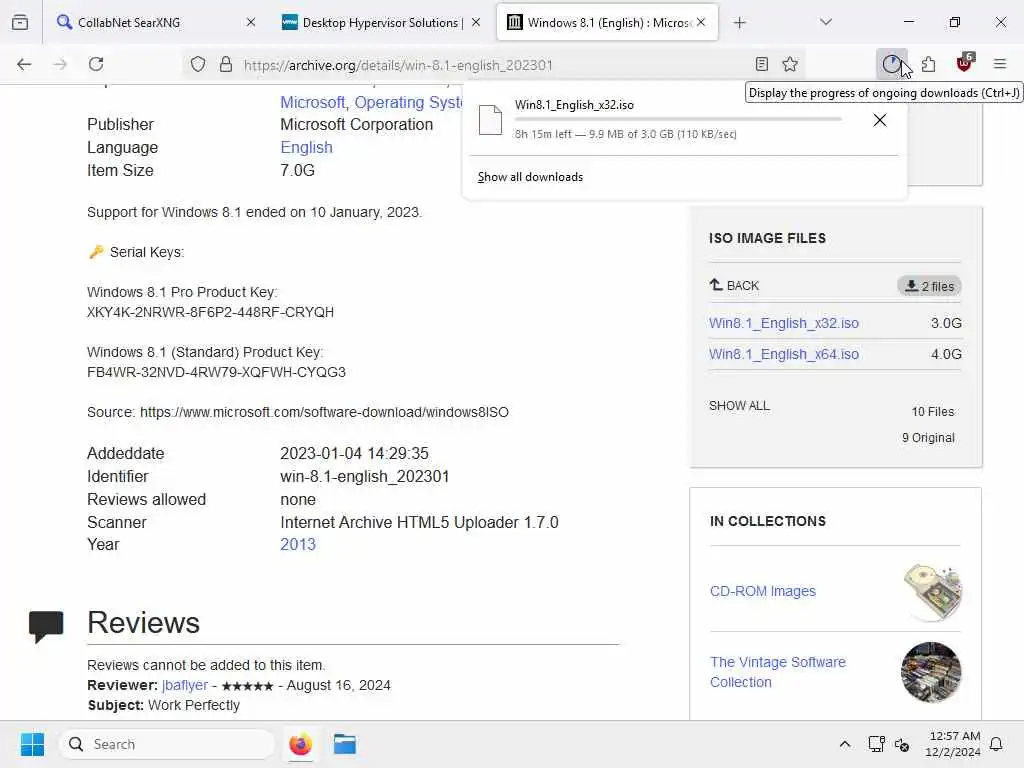Click the file icon of the downloading ISO
1024x768 pixels.
[490, 120]
